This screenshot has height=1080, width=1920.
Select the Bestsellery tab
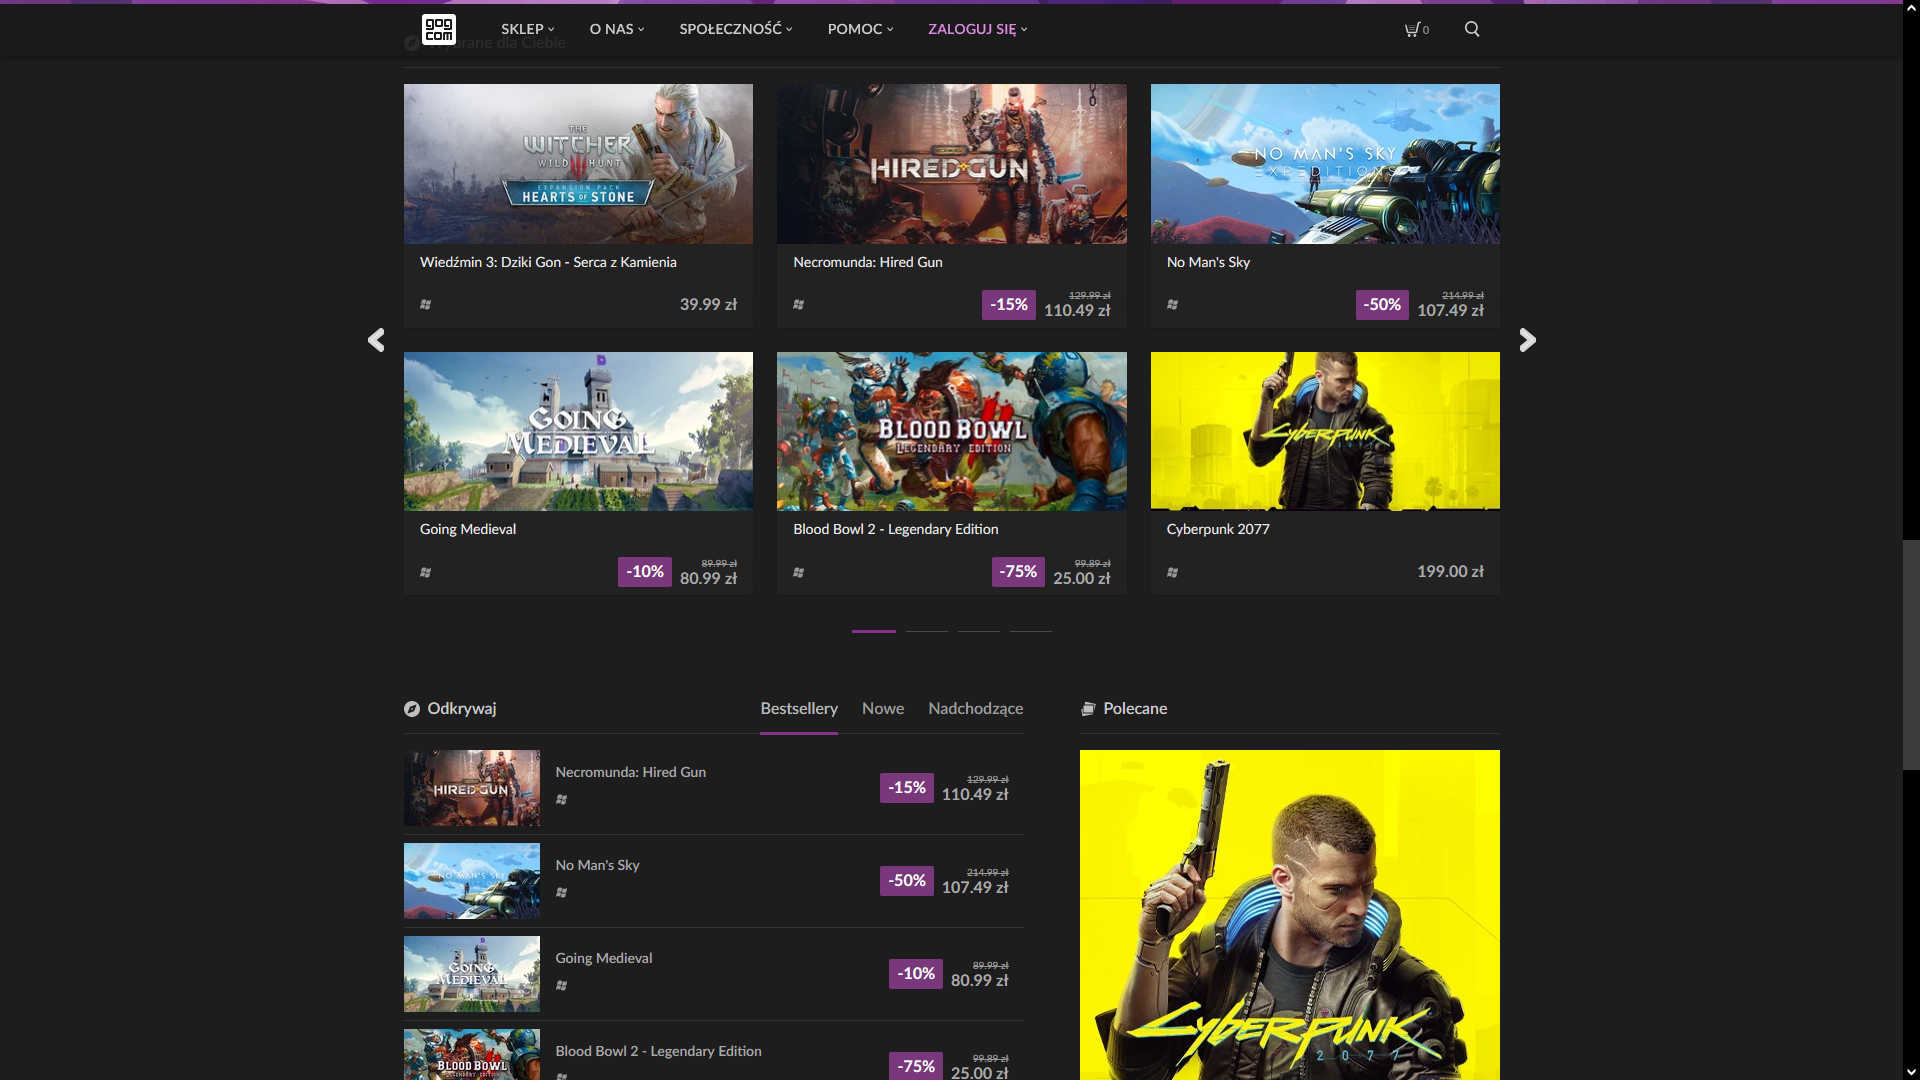click(x=798, y=708)
